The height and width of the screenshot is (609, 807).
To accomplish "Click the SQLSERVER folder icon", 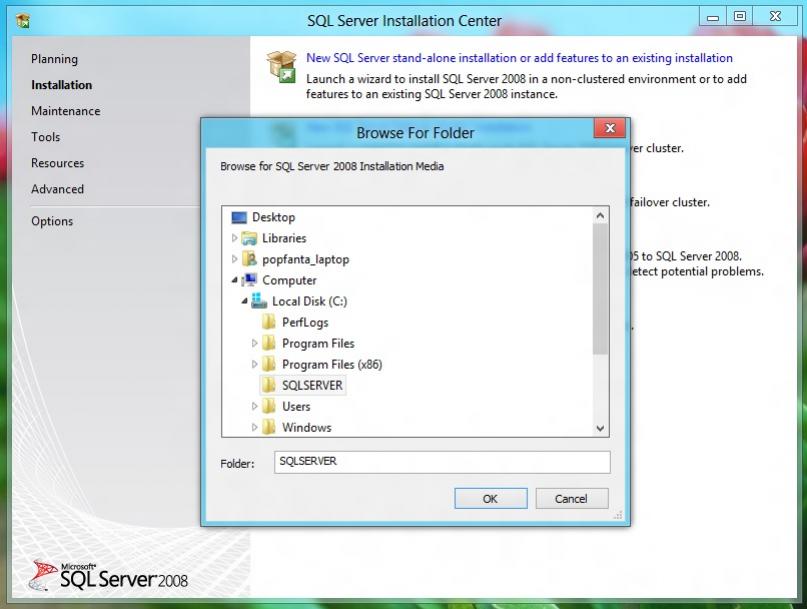I will 269,386.
